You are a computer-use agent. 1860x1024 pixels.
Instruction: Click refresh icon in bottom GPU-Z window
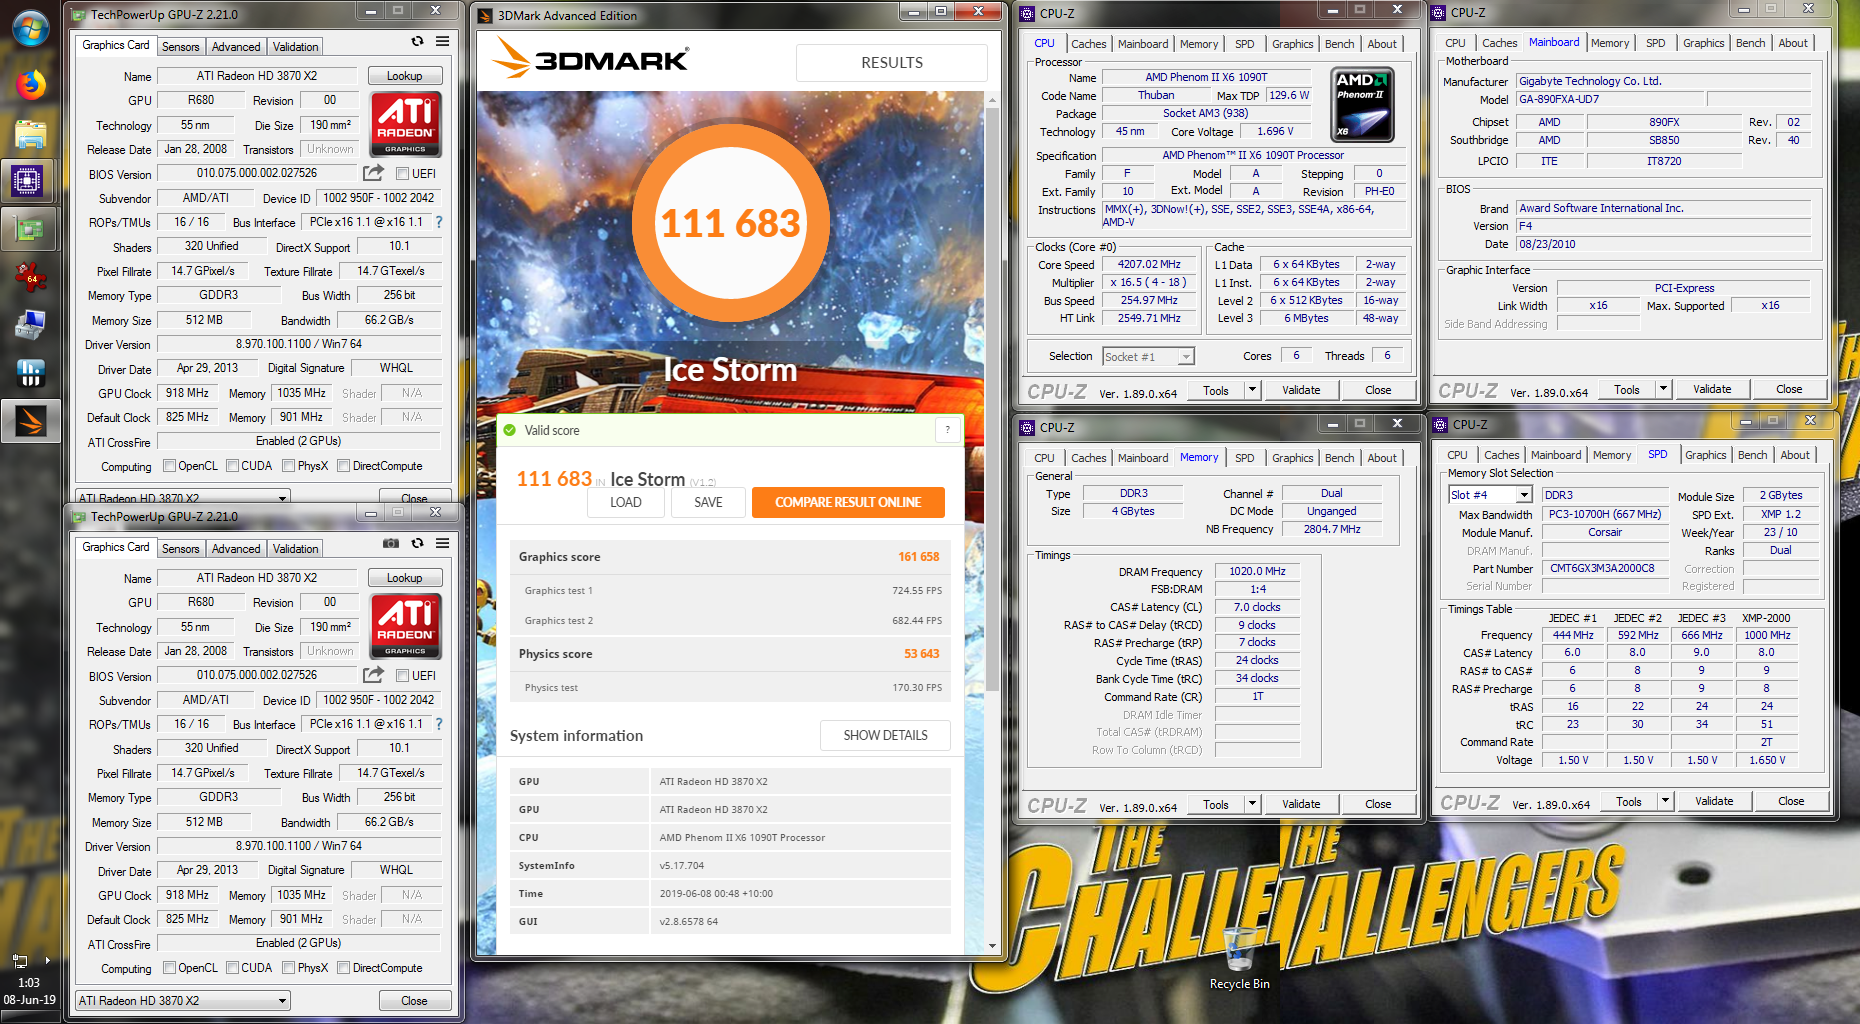click(417, 543)
